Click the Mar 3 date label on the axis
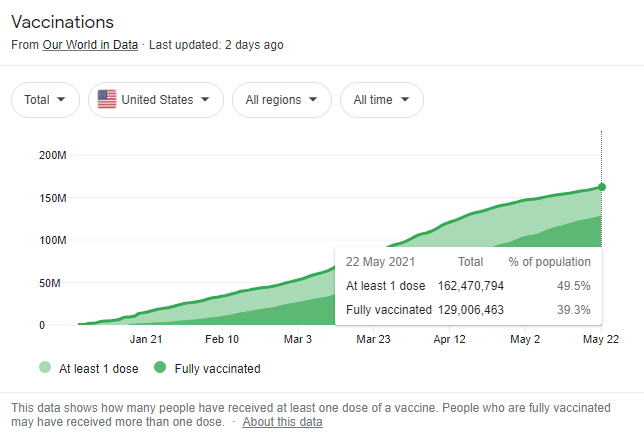644x438 pixels. pos(297,340)
